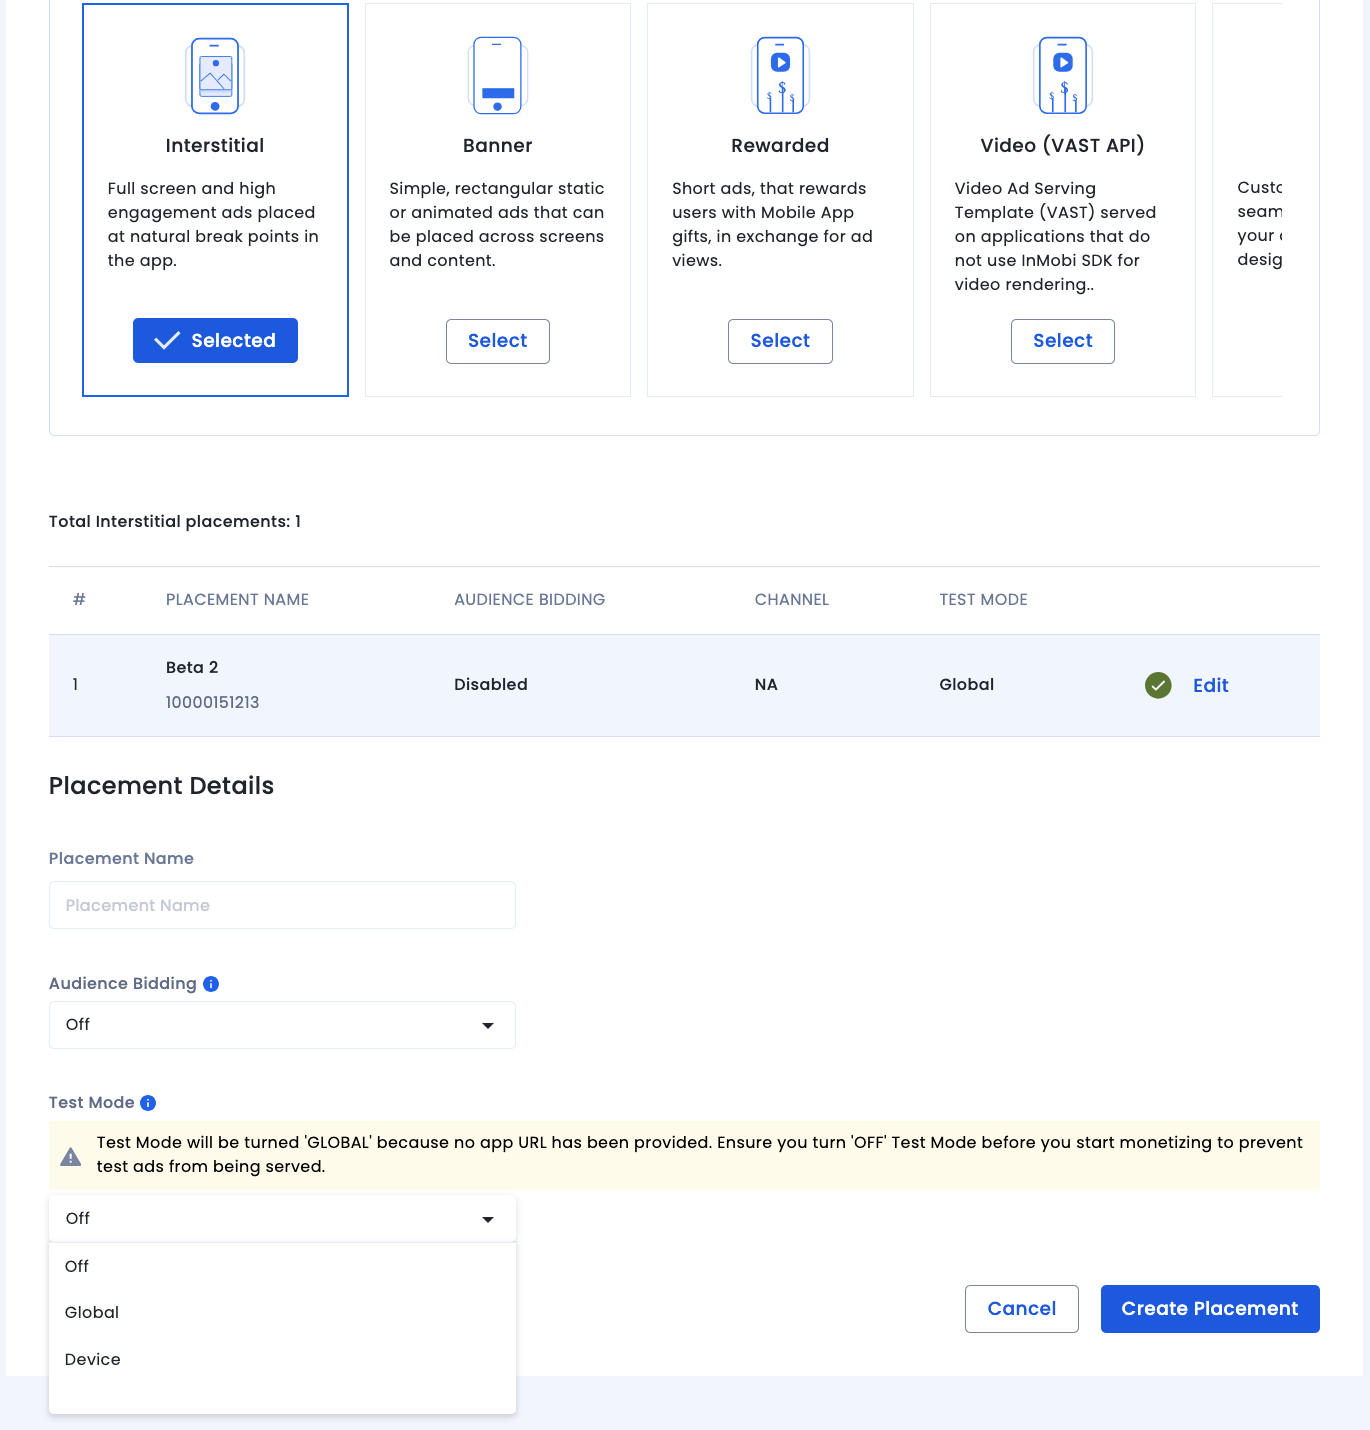Viewport: 1370px width, 1430px height.
Task: Choose Device from Test Mode options
Action: pyautogui.click(x=93, y=1360)
